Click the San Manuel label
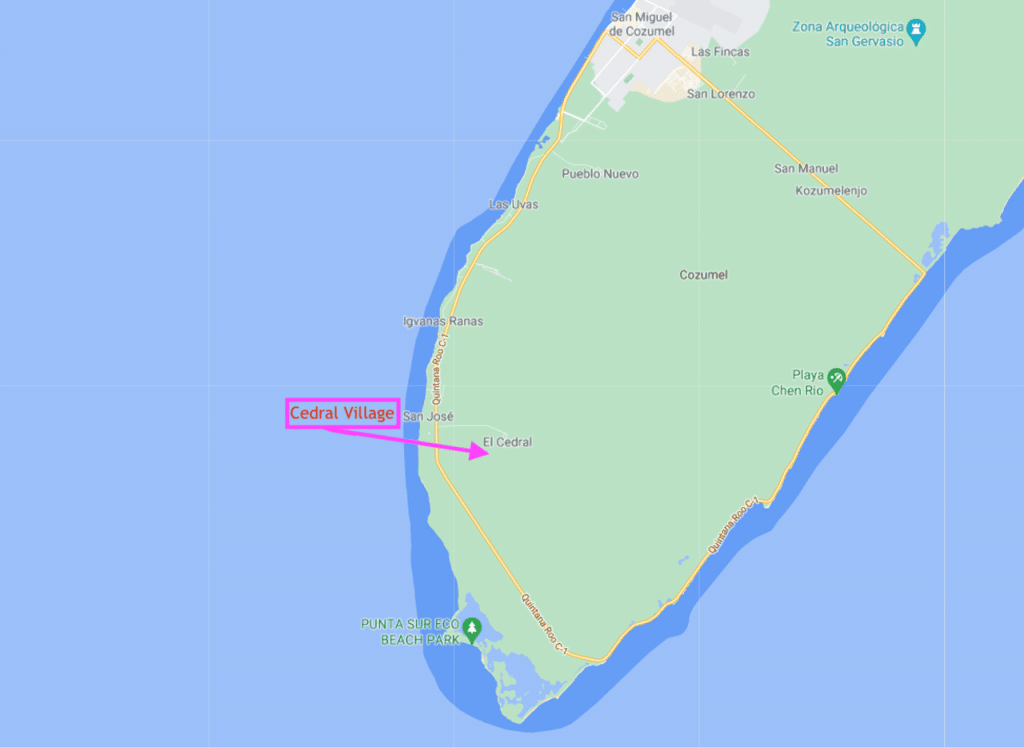1024x747 pixels. 806,168
